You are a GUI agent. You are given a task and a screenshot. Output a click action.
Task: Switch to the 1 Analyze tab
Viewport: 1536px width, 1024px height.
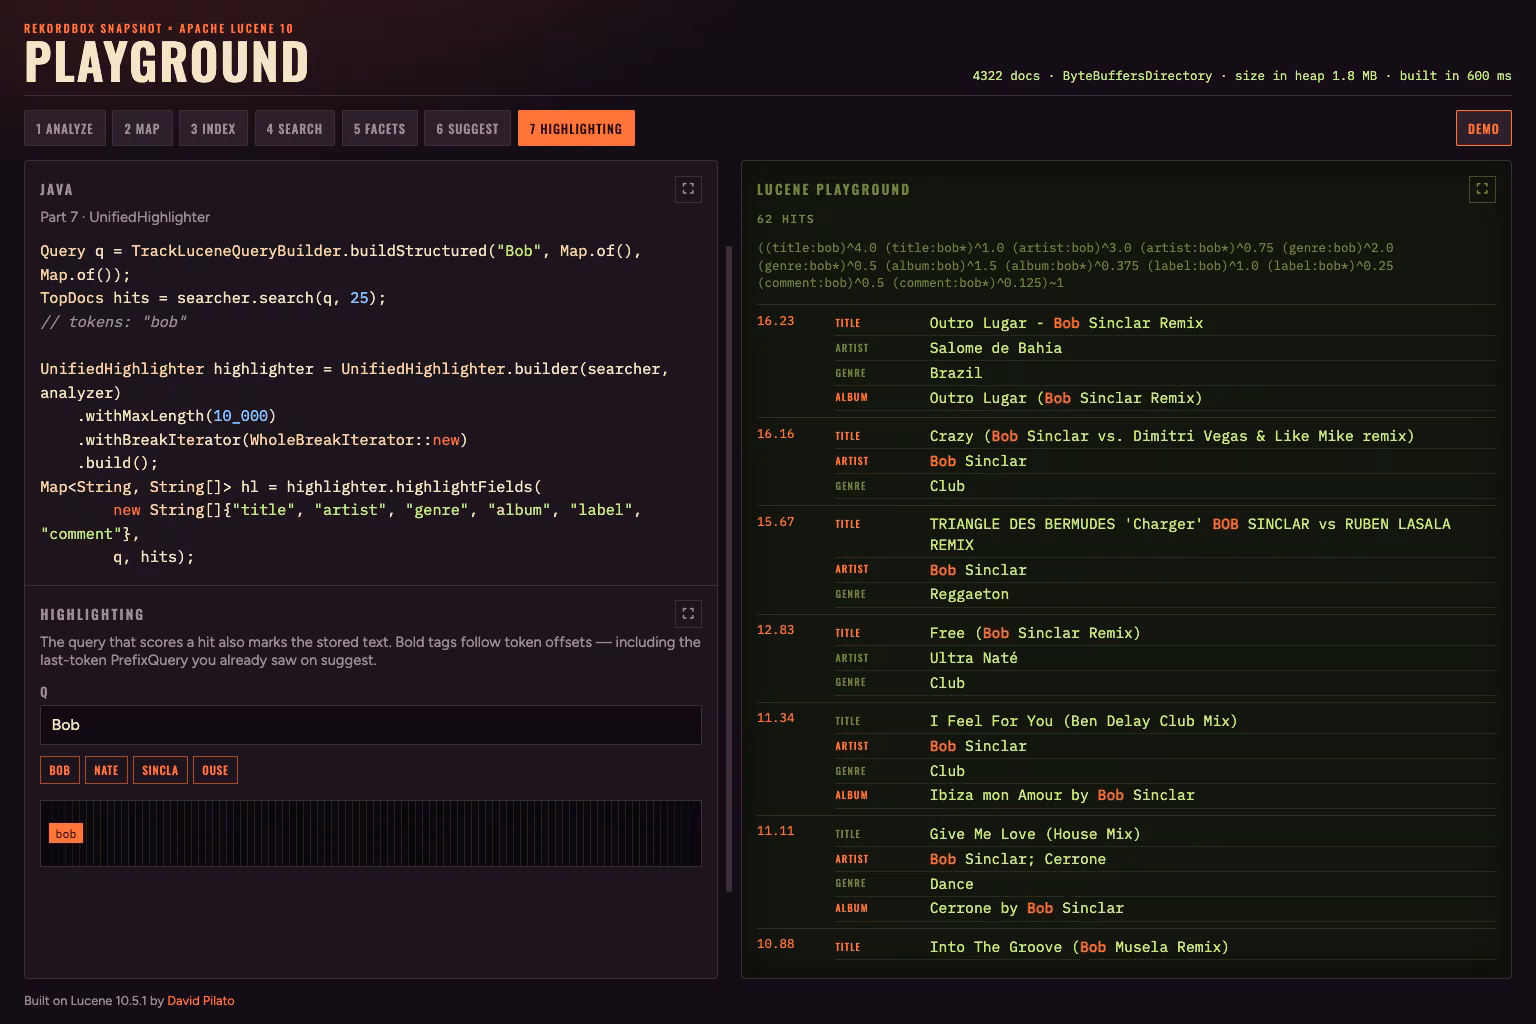pyautogui.click(x=65, y=128)
